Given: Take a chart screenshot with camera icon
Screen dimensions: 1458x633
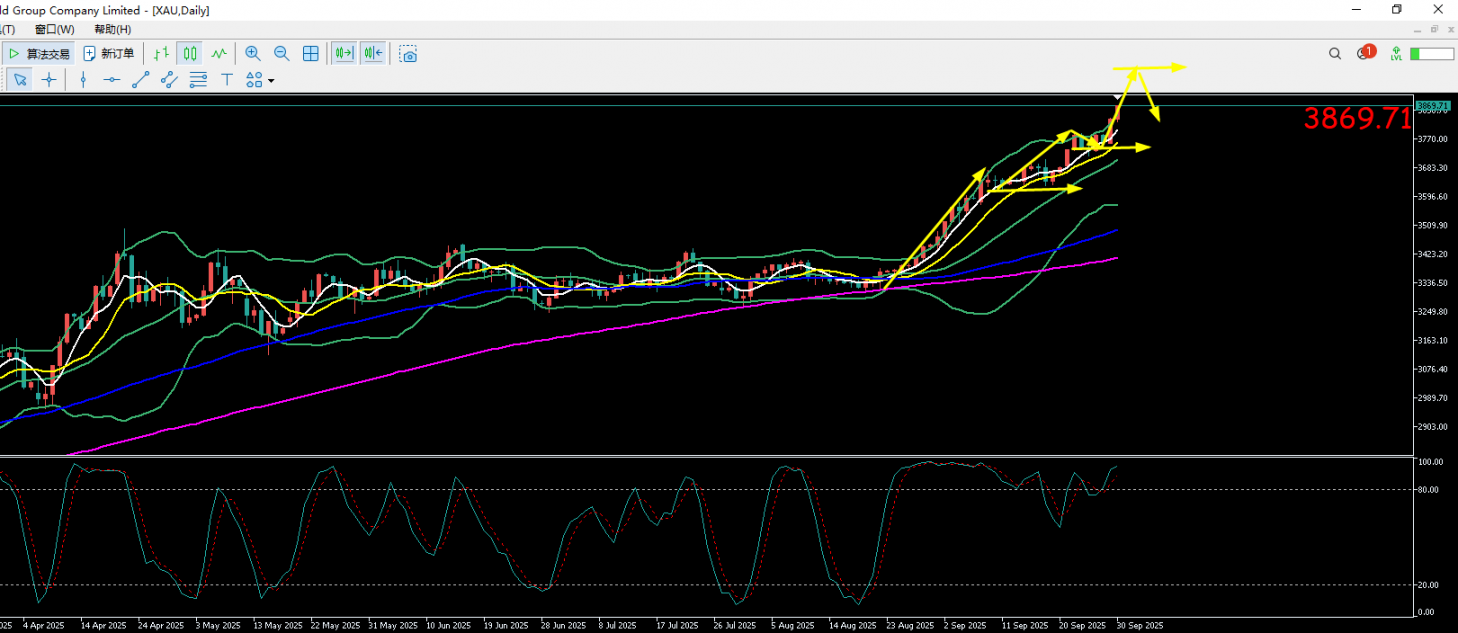Looking at the screenshot, I should pos(408,54).
